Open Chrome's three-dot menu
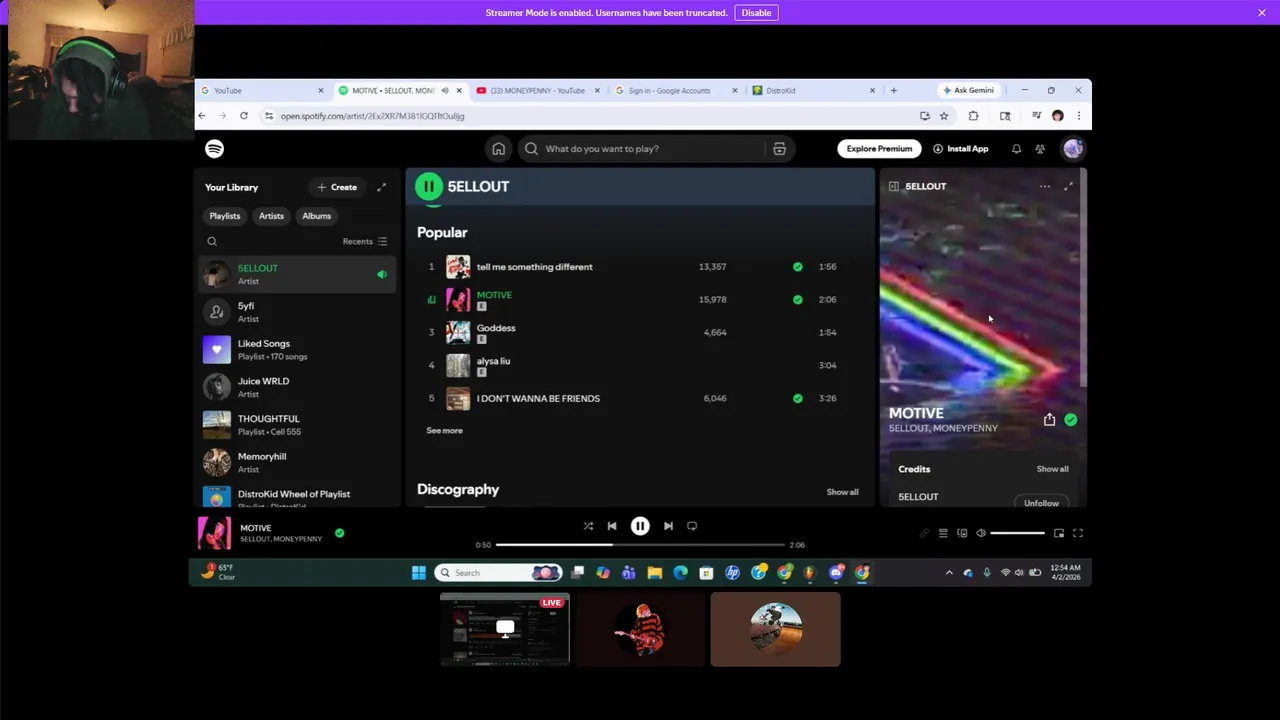This screenshot has width=1280, height=720. 1078,116
